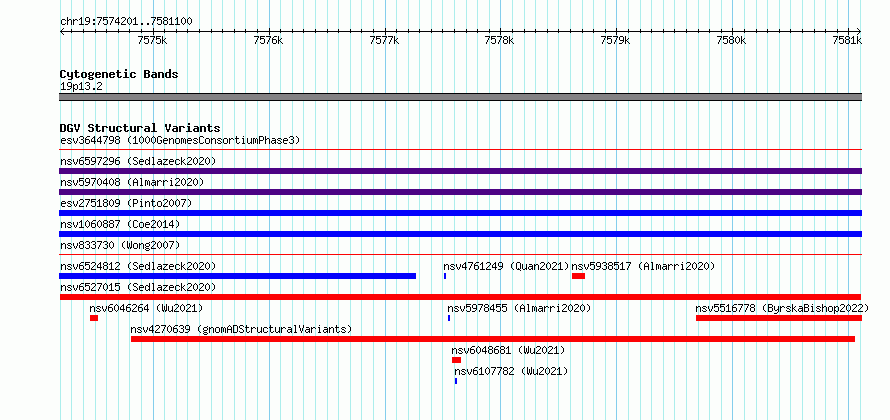Click the 7581k ruler position
This screenshot has height=420, width=890.
tap(847, 40)
